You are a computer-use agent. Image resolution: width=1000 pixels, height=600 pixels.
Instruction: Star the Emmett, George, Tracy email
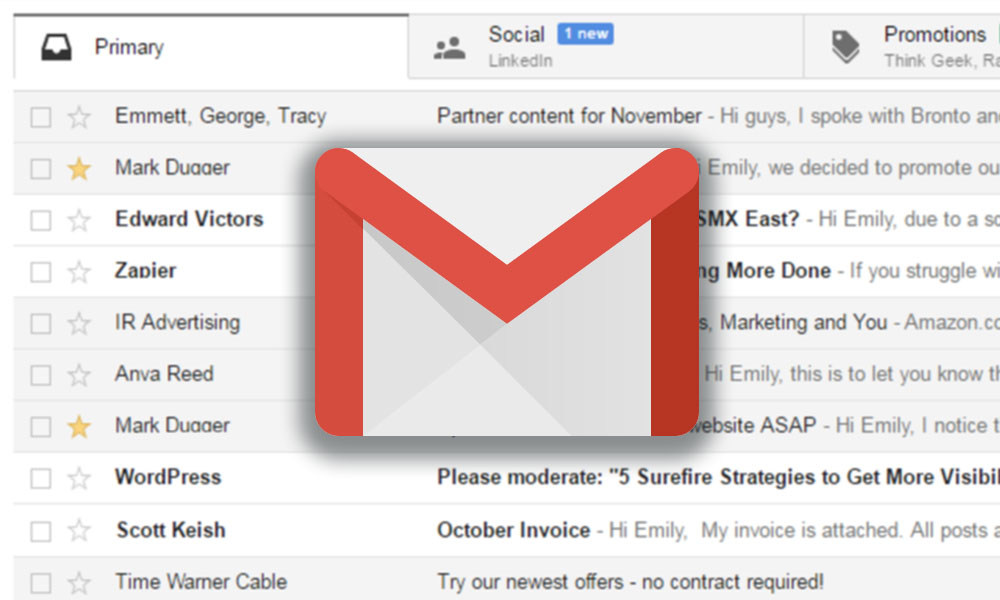(x=79, y=117)
